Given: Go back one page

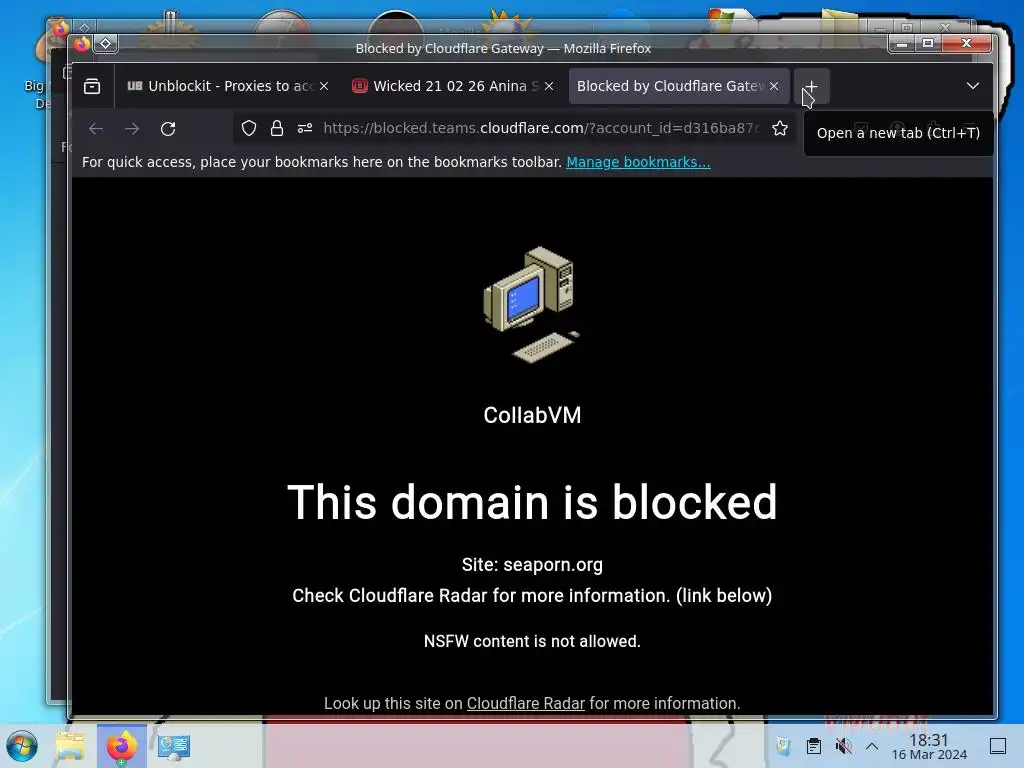Looking at the screenshot, I should pos(96,129).
